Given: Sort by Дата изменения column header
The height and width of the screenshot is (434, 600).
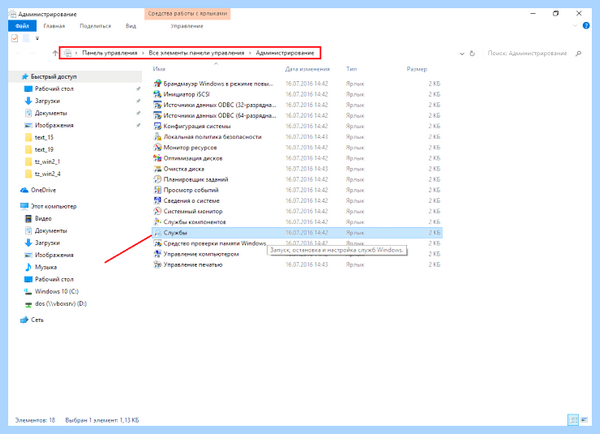Looking at the screenshot, I should point(307,69).
